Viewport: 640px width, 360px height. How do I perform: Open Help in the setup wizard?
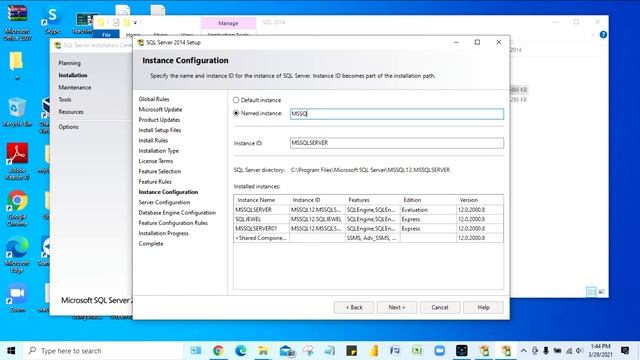(x=483, y=307)
